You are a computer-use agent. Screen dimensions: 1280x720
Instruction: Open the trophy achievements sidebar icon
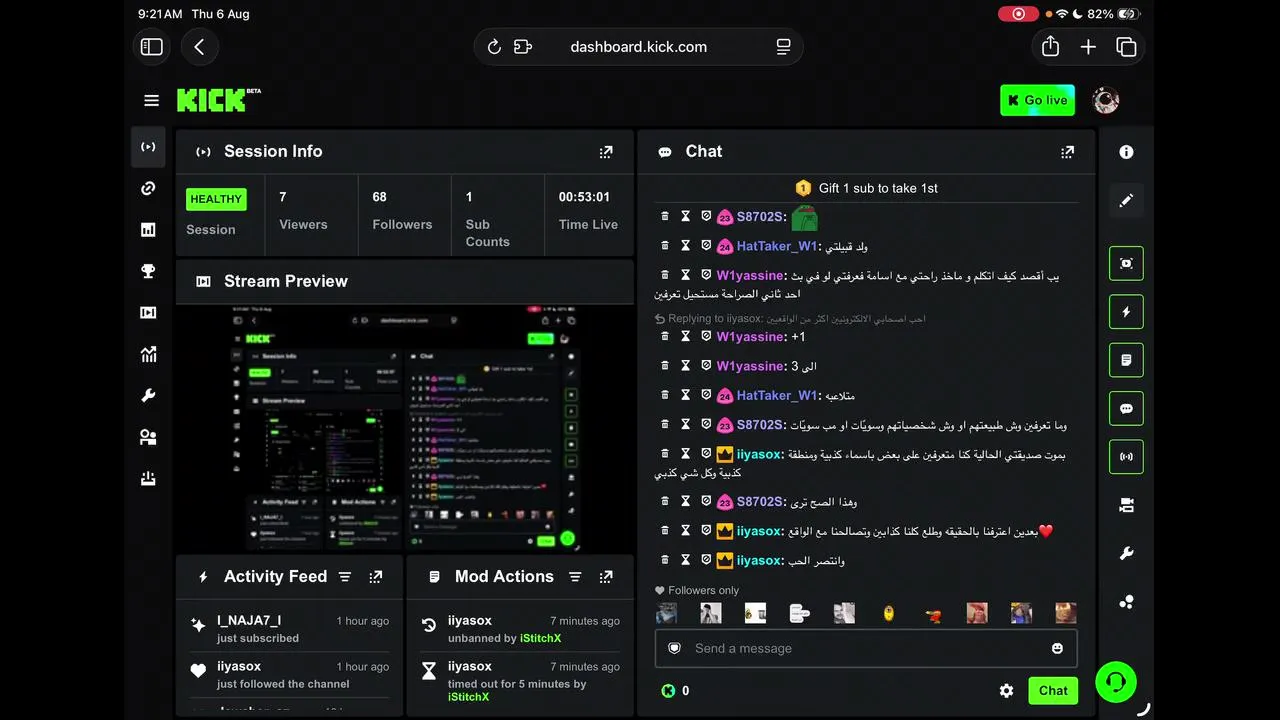click(x=148, y=271)
